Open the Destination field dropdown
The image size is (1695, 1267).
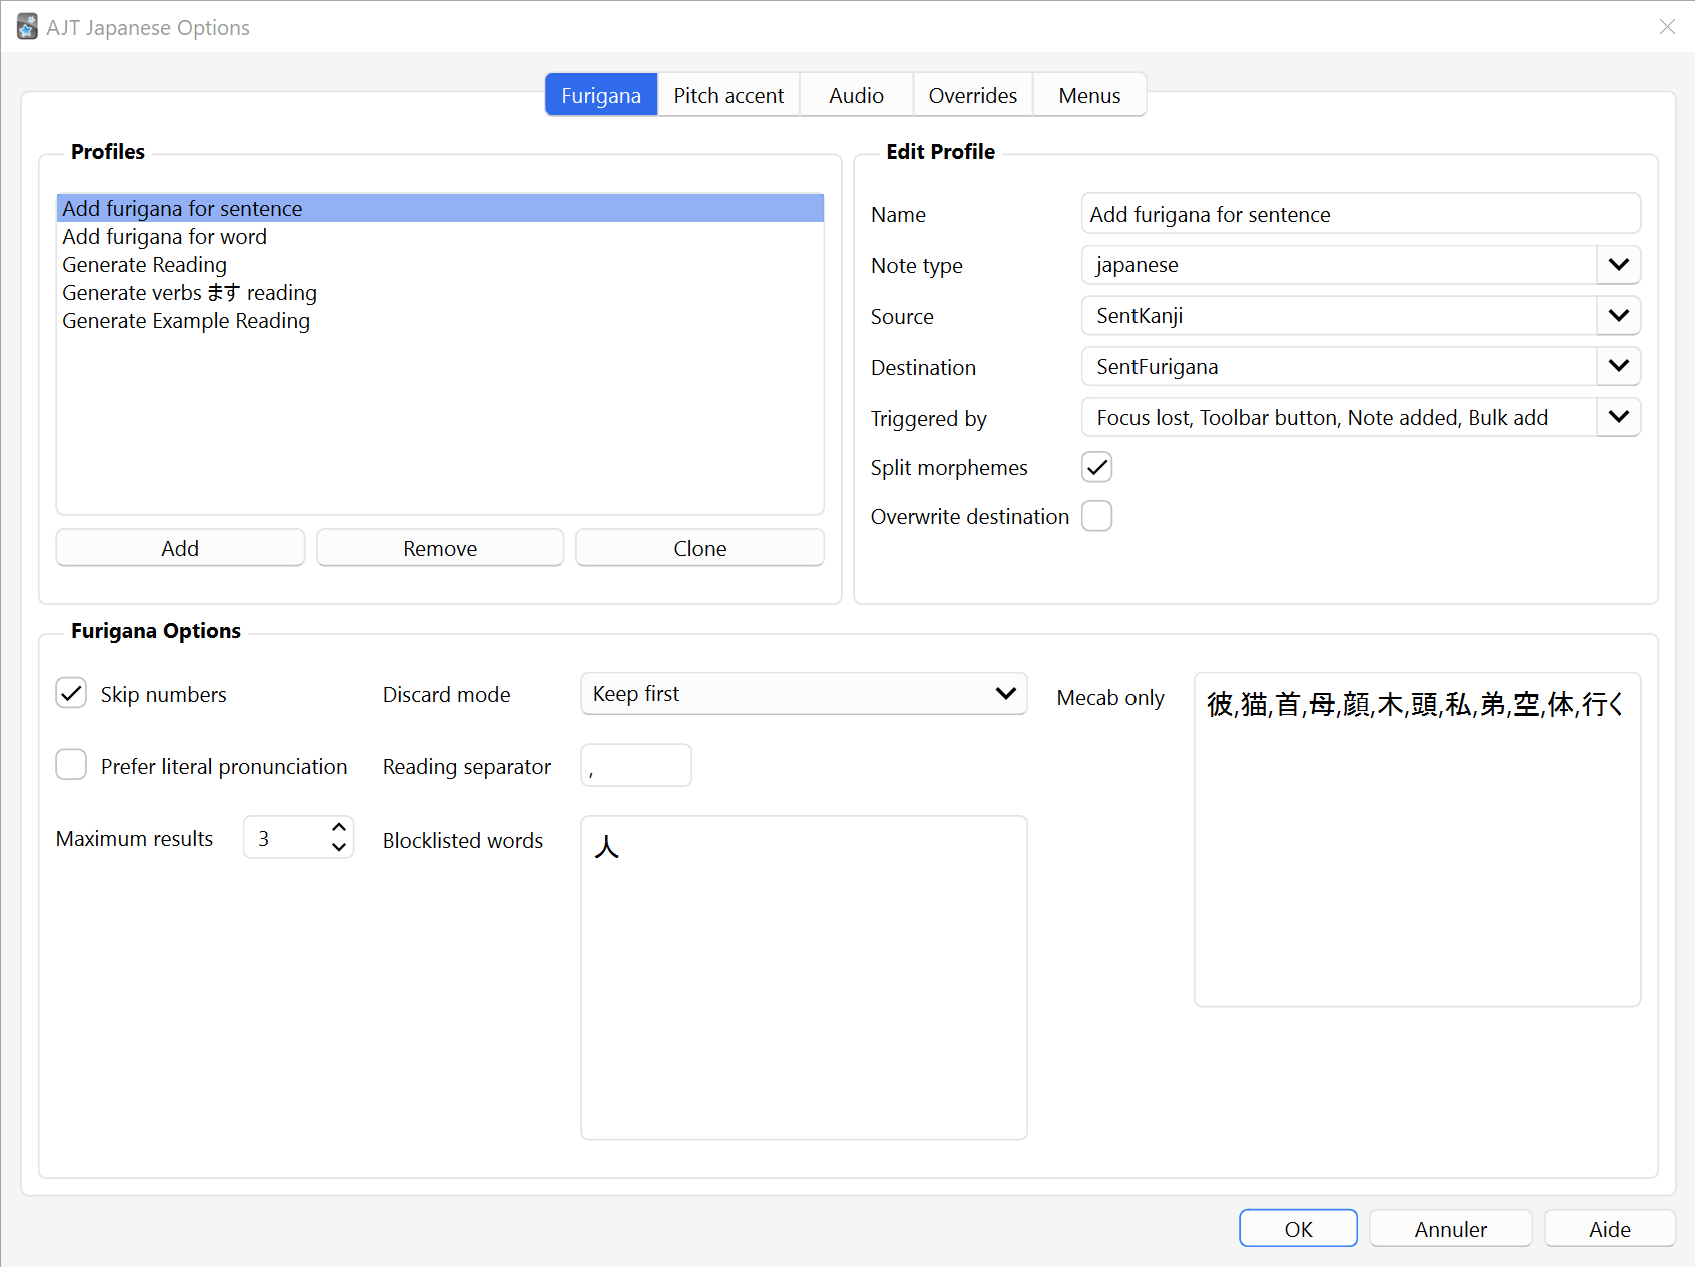[1361, 367]
